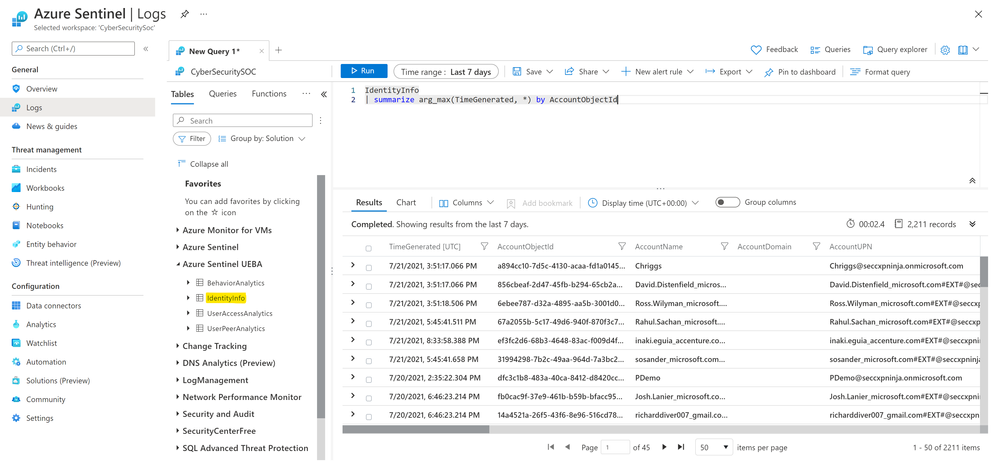Expand the results details chevron near record count
Image resolution: width=999 pixels, height=465 pixels.
[x=972, y=224]
